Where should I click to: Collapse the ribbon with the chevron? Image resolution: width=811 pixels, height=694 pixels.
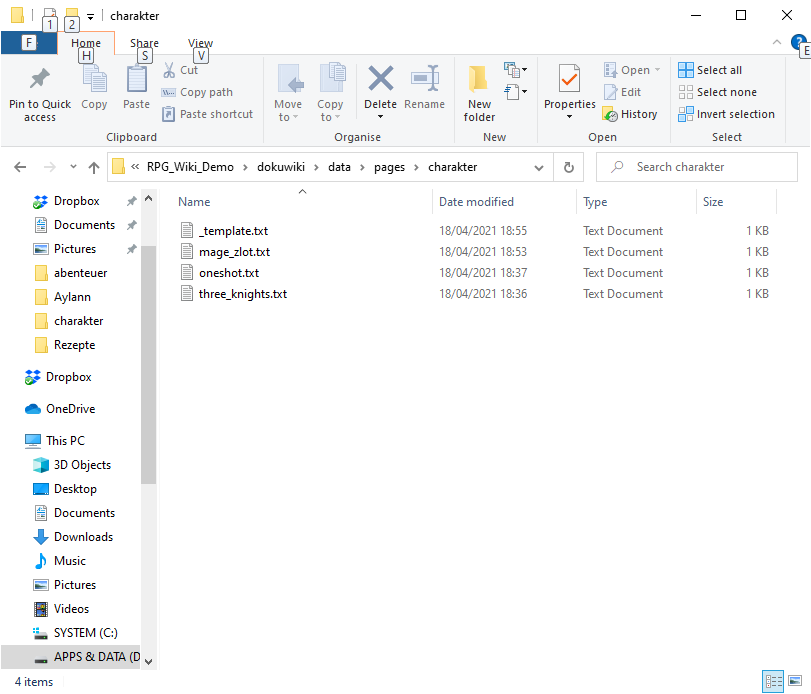pos(776,42)
